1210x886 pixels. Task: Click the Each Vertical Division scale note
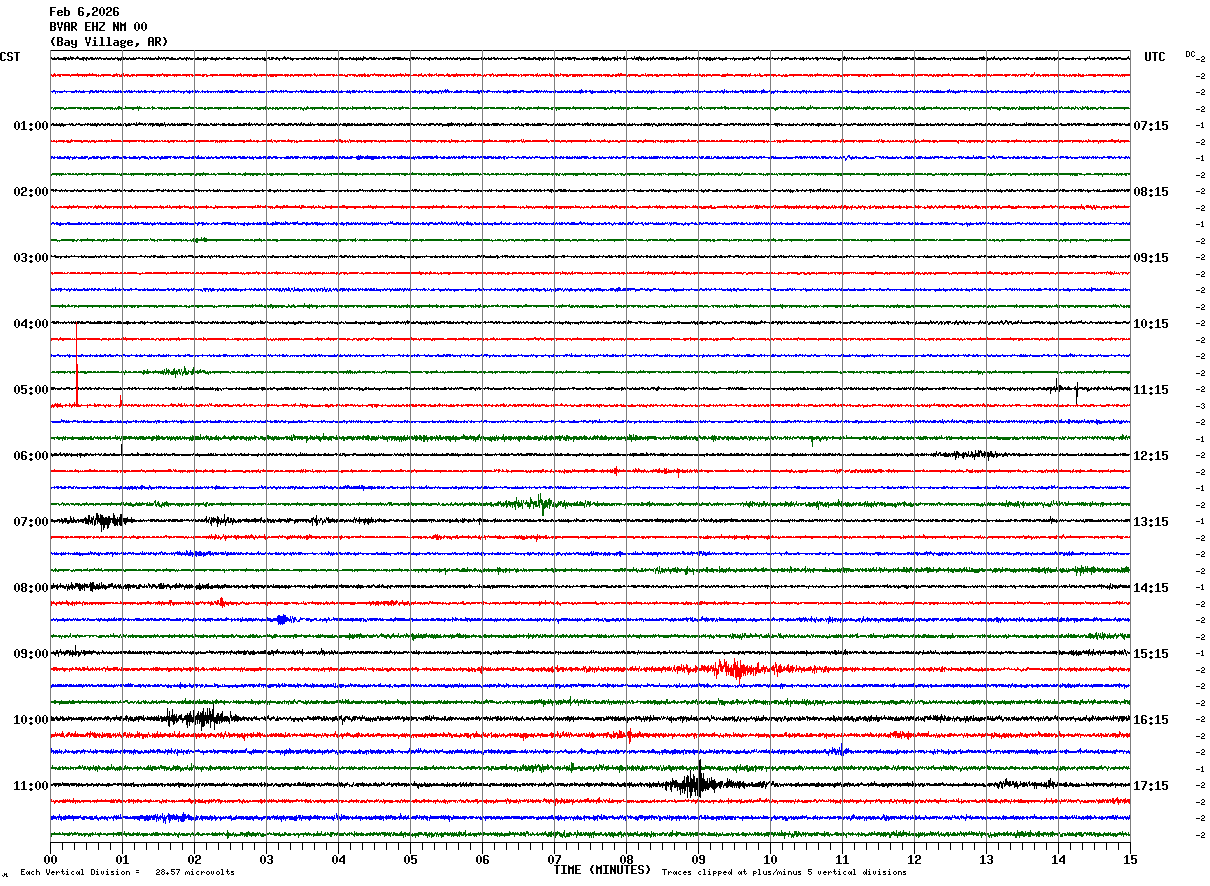pyautogui.click(x=127, y=872)
